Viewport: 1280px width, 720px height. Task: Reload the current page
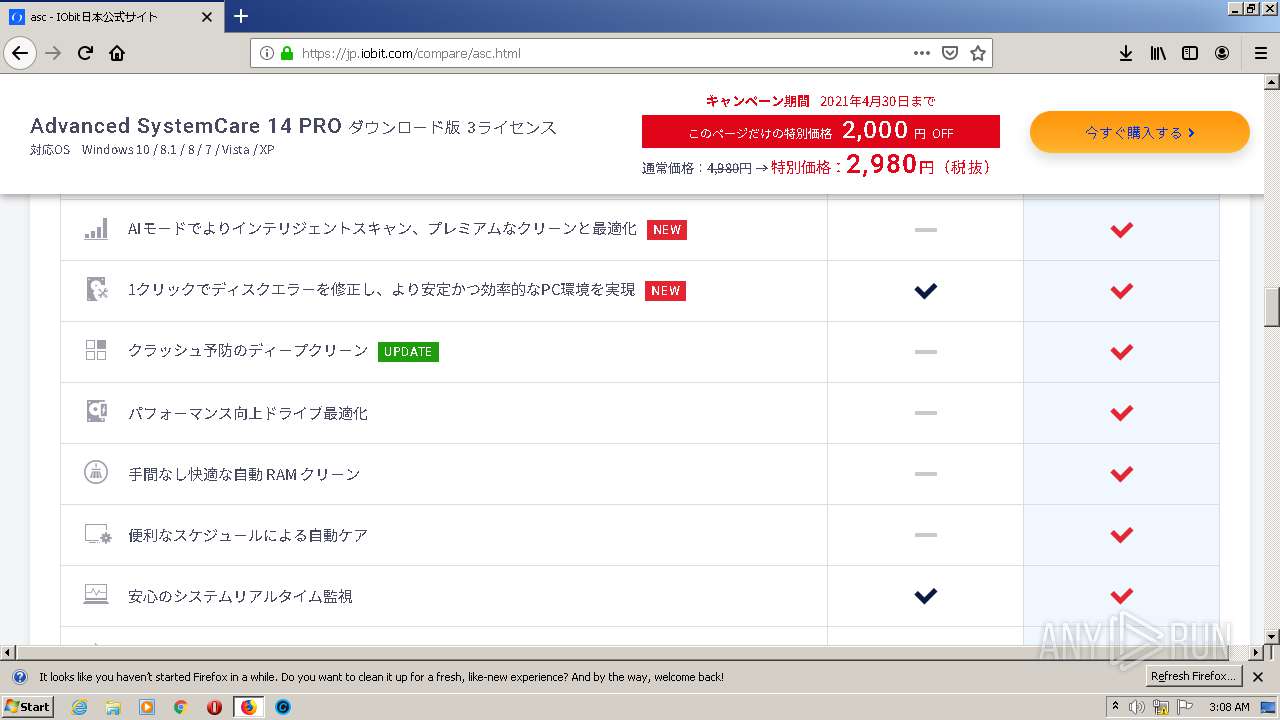(x=86, y=53)
